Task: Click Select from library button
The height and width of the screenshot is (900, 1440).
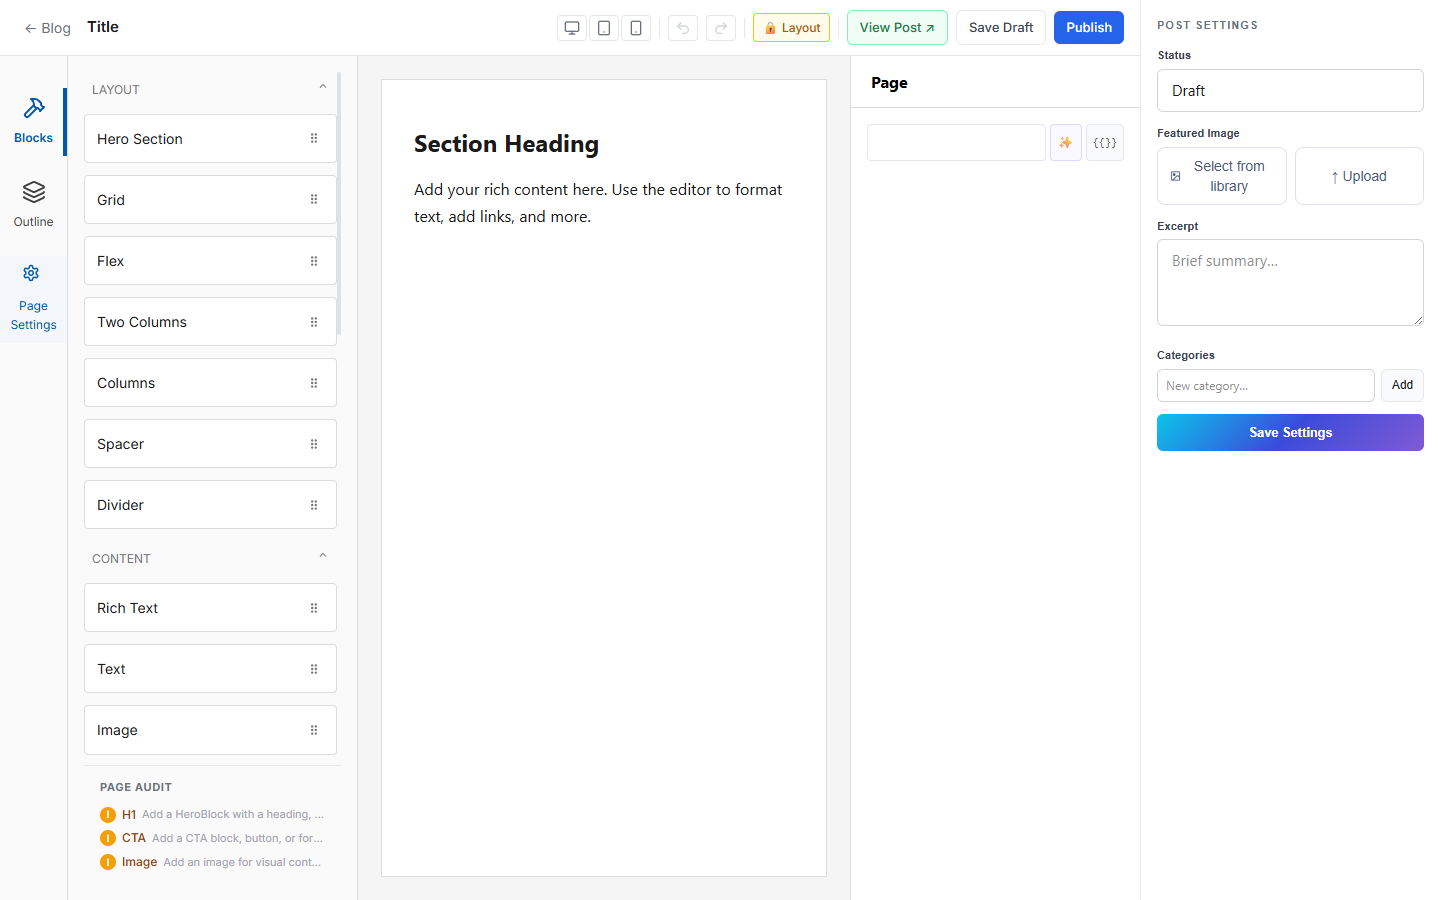Action: [x=1222, y=176]
